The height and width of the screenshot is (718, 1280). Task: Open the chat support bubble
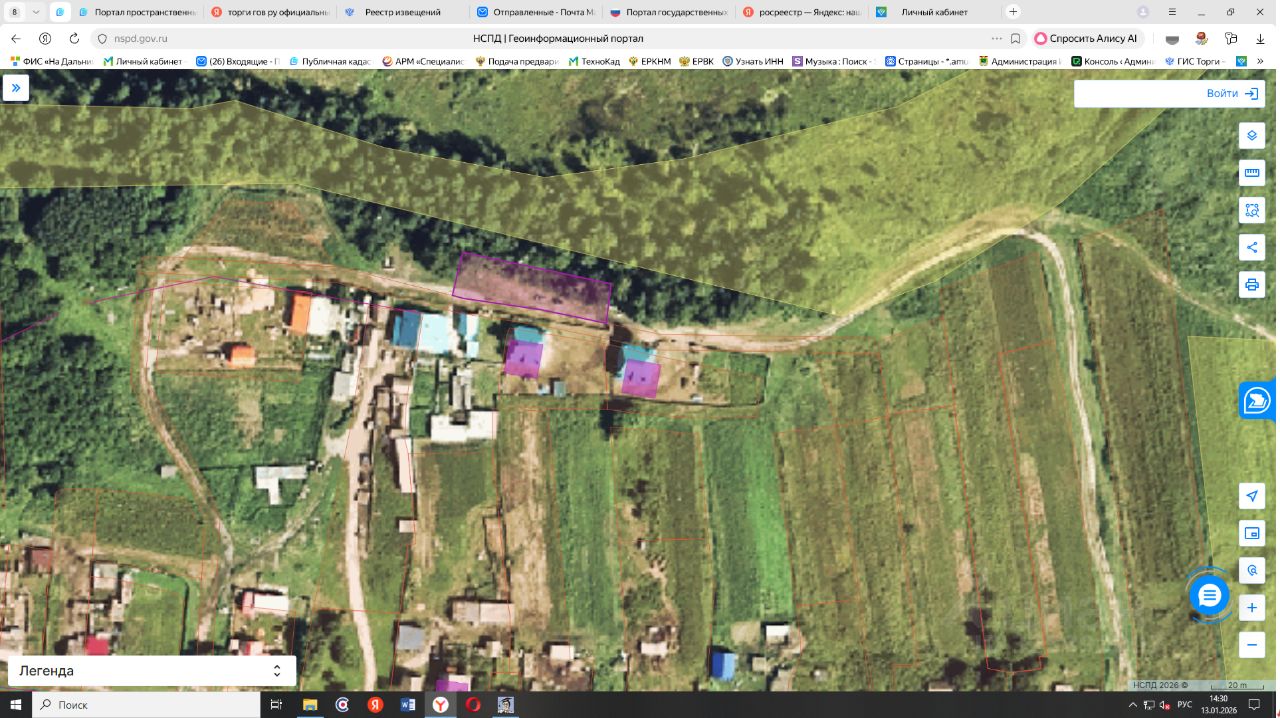pyautogui.click(x=1210, y=596)
